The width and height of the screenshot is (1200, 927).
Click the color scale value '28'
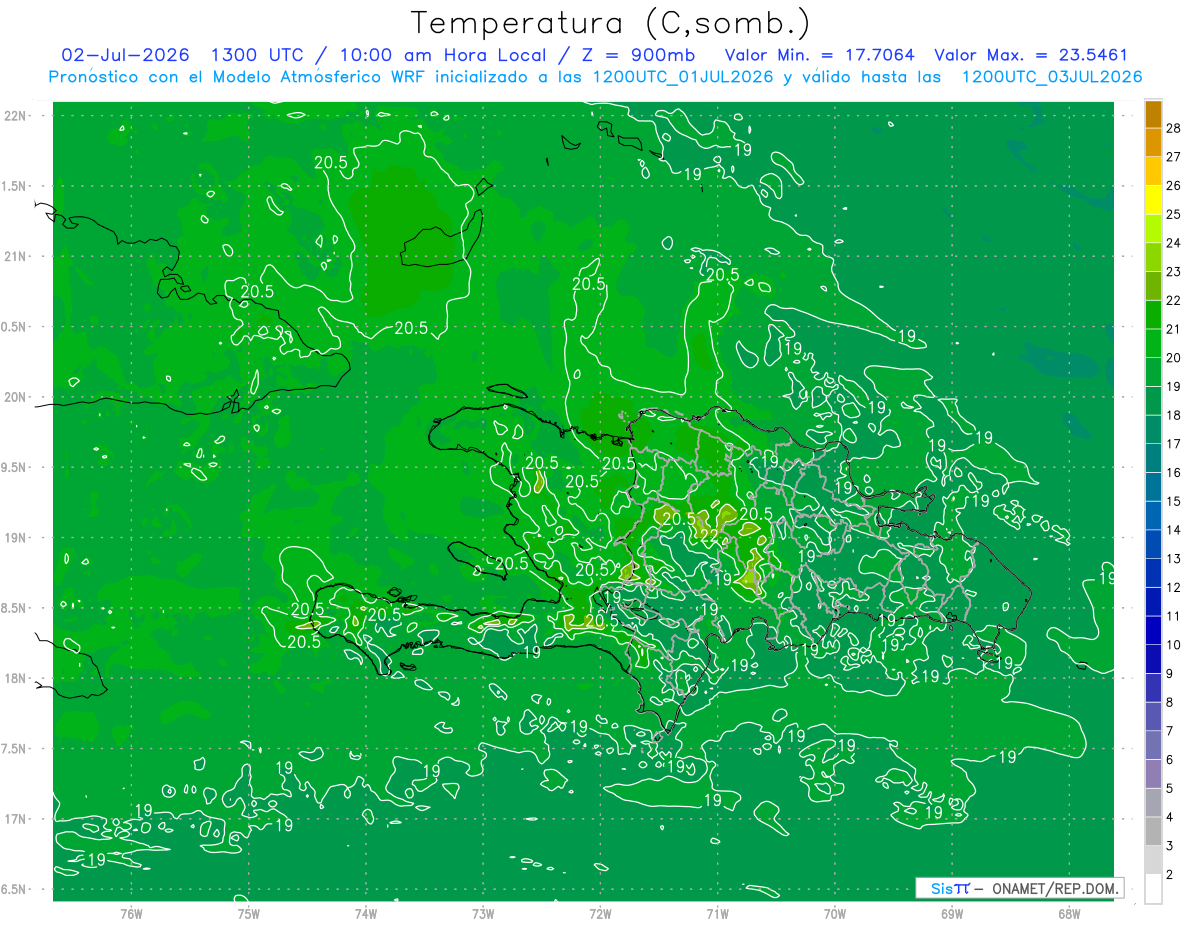click(1174, 128)
